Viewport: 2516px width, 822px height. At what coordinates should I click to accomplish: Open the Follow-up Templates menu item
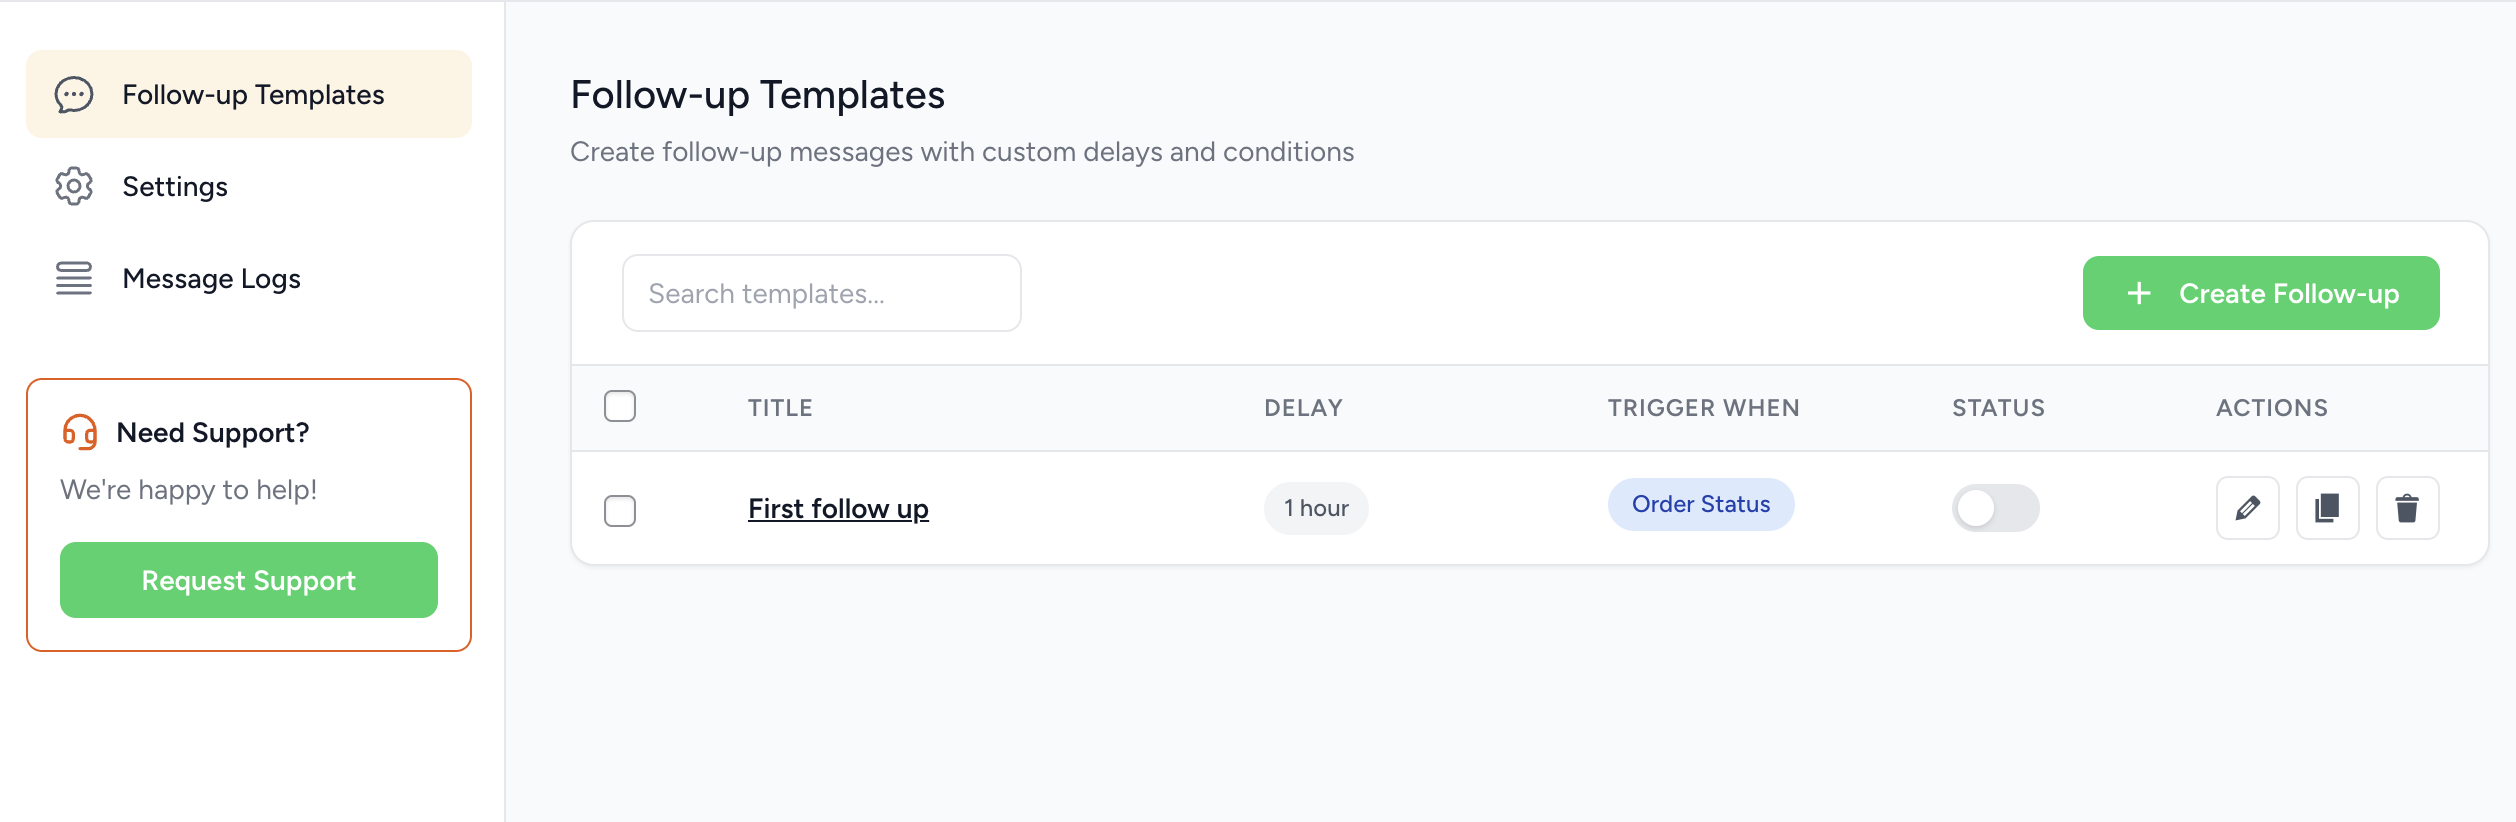pyautogui.click(x=249, y=94)
